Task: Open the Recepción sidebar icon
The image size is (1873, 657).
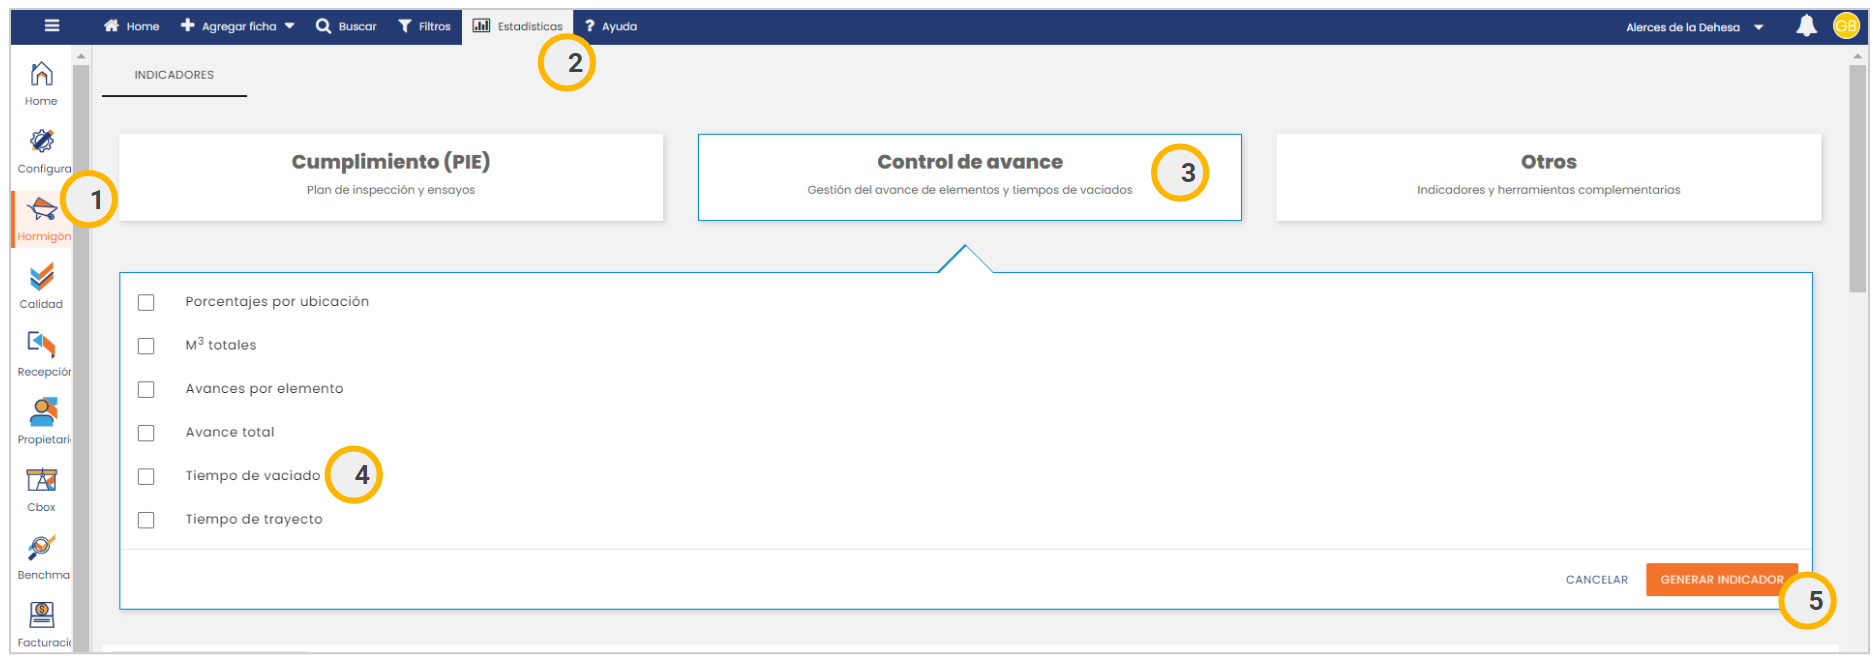Action: pyautogui.click(x=41, y=345)
